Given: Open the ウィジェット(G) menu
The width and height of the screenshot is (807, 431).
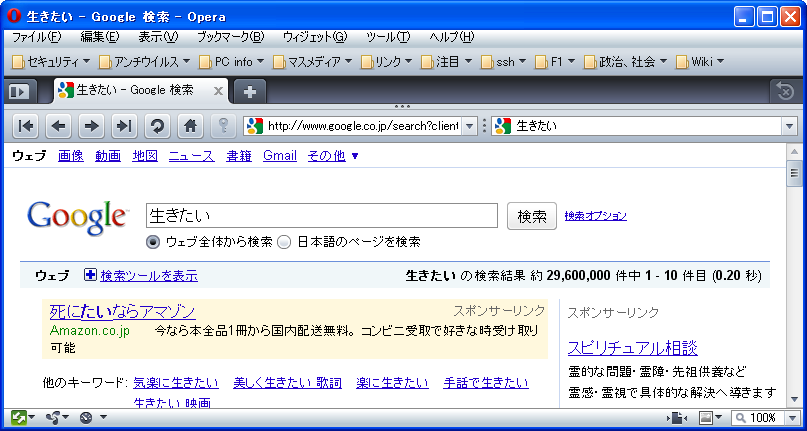Looking at the screenshot, I should point(315,37).
